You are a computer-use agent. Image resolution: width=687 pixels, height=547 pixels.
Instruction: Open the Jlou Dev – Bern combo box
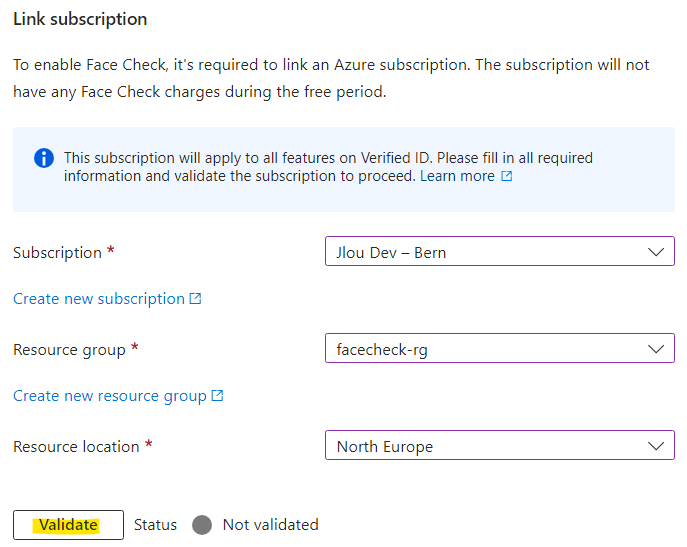[x=500, y=252]
